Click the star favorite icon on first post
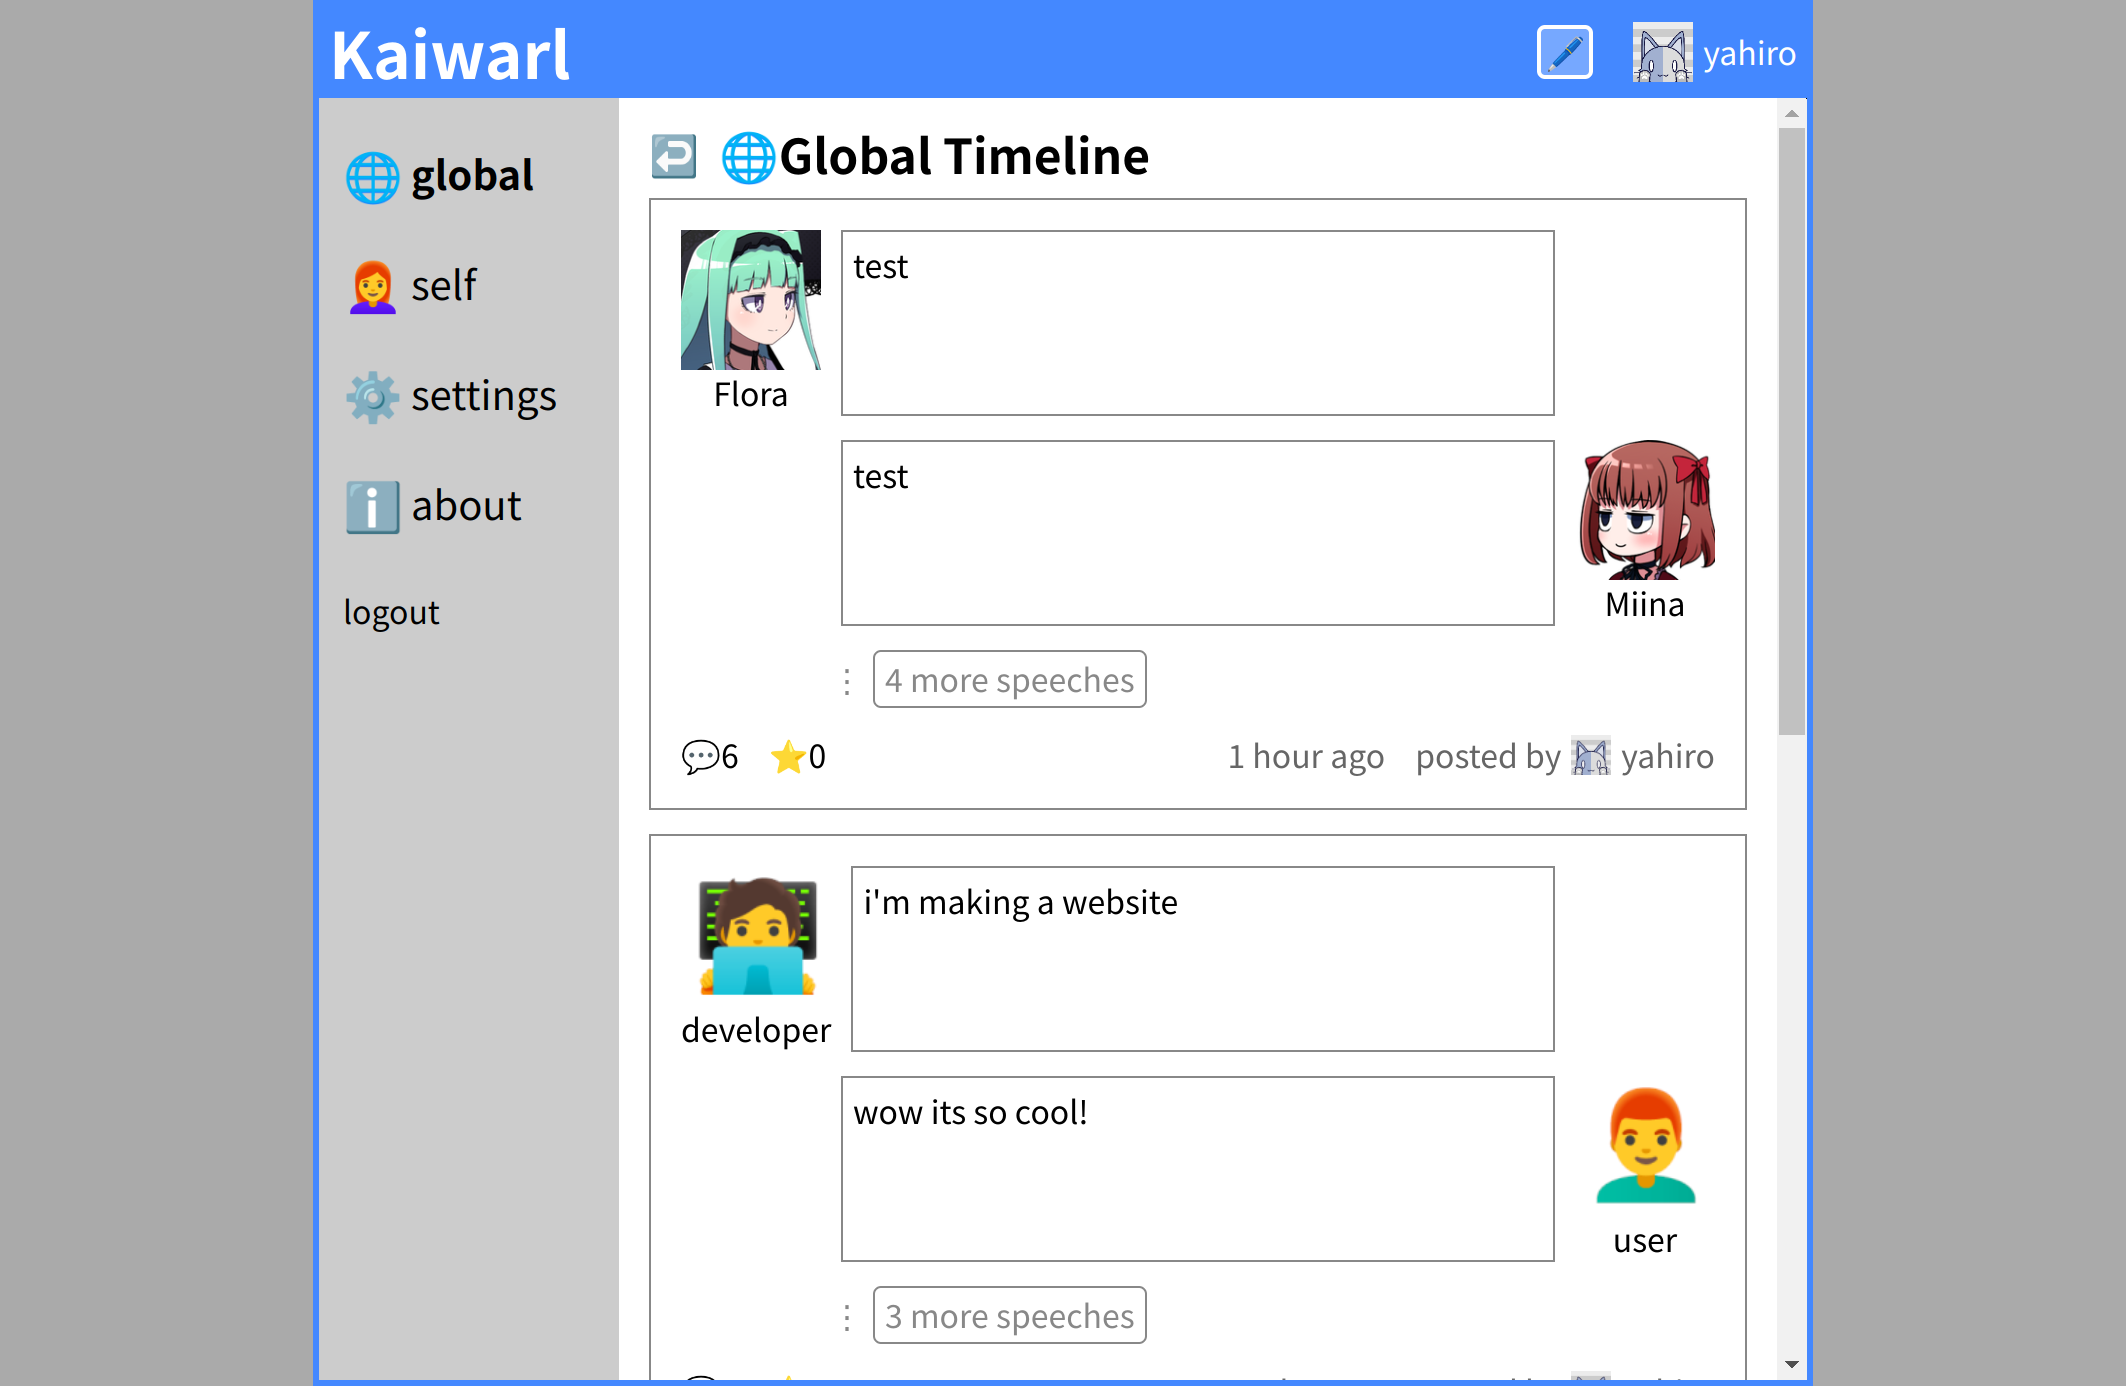 point(788,757)
